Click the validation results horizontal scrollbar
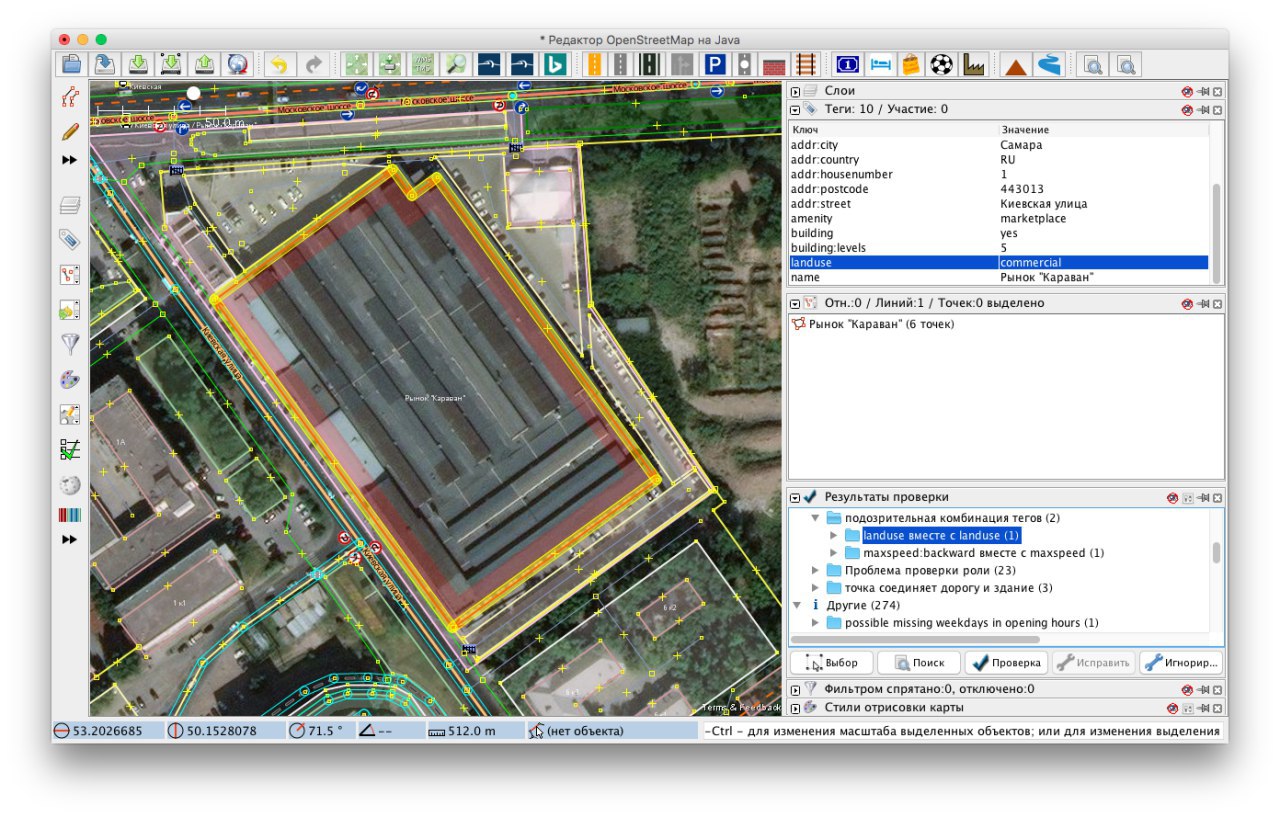Viewport: 1280px width, 817px height. (x=915, y=639)
